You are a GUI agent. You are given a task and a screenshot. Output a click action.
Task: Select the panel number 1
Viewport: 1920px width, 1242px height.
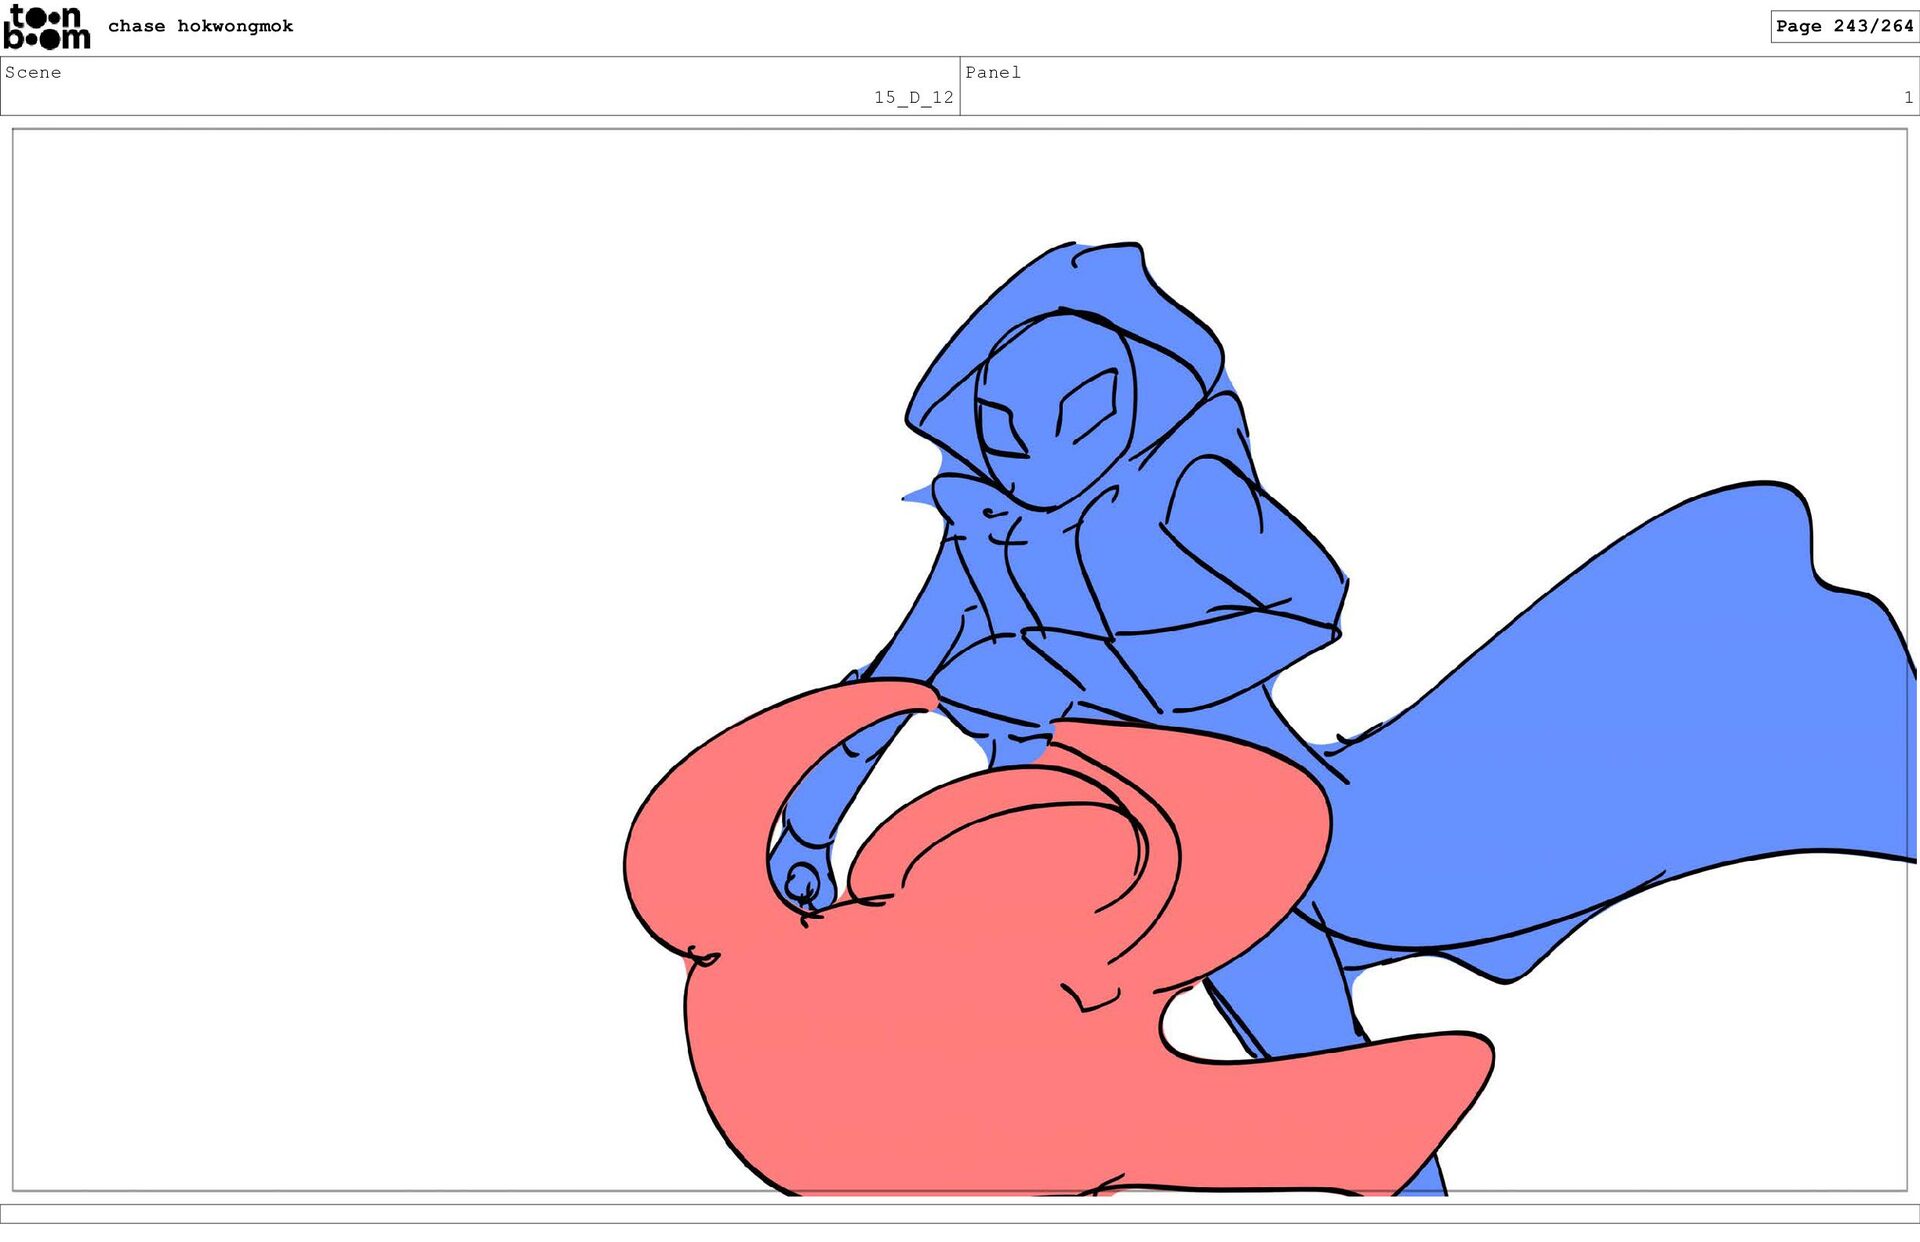(x=1907, y=97)
